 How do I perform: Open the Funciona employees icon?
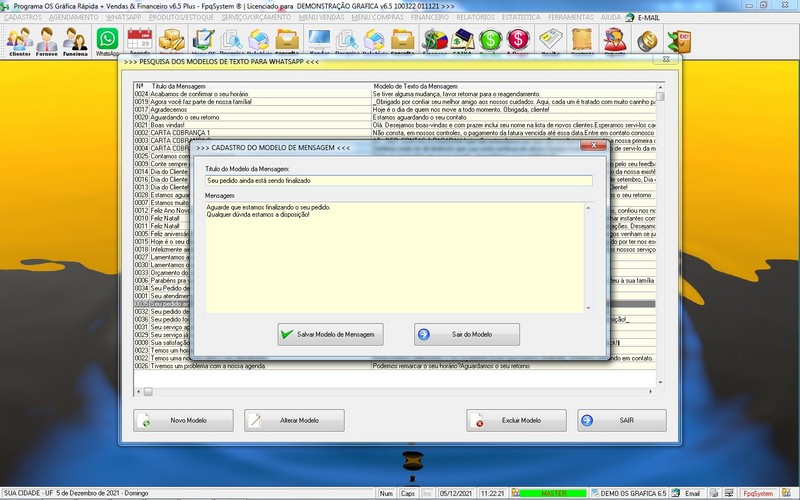[75, 41]
